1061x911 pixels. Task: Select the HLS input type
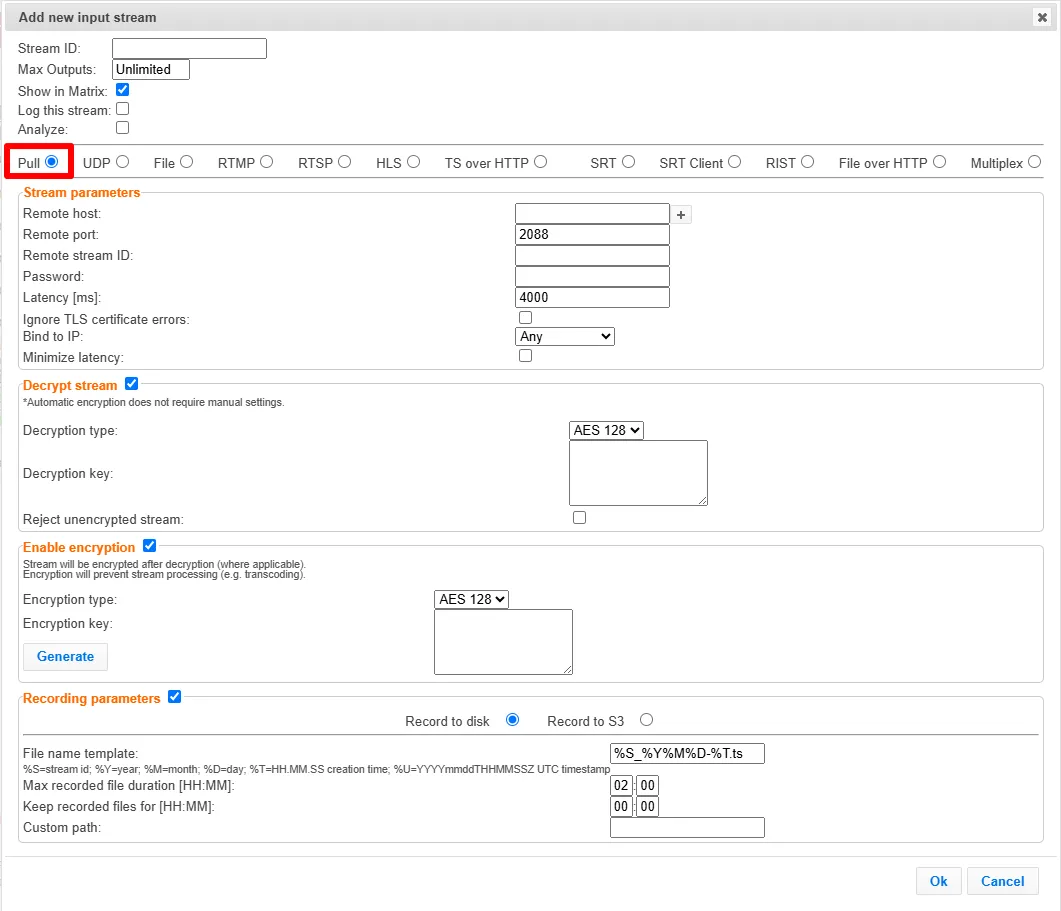pyautogui.click(x=413, y=162)
